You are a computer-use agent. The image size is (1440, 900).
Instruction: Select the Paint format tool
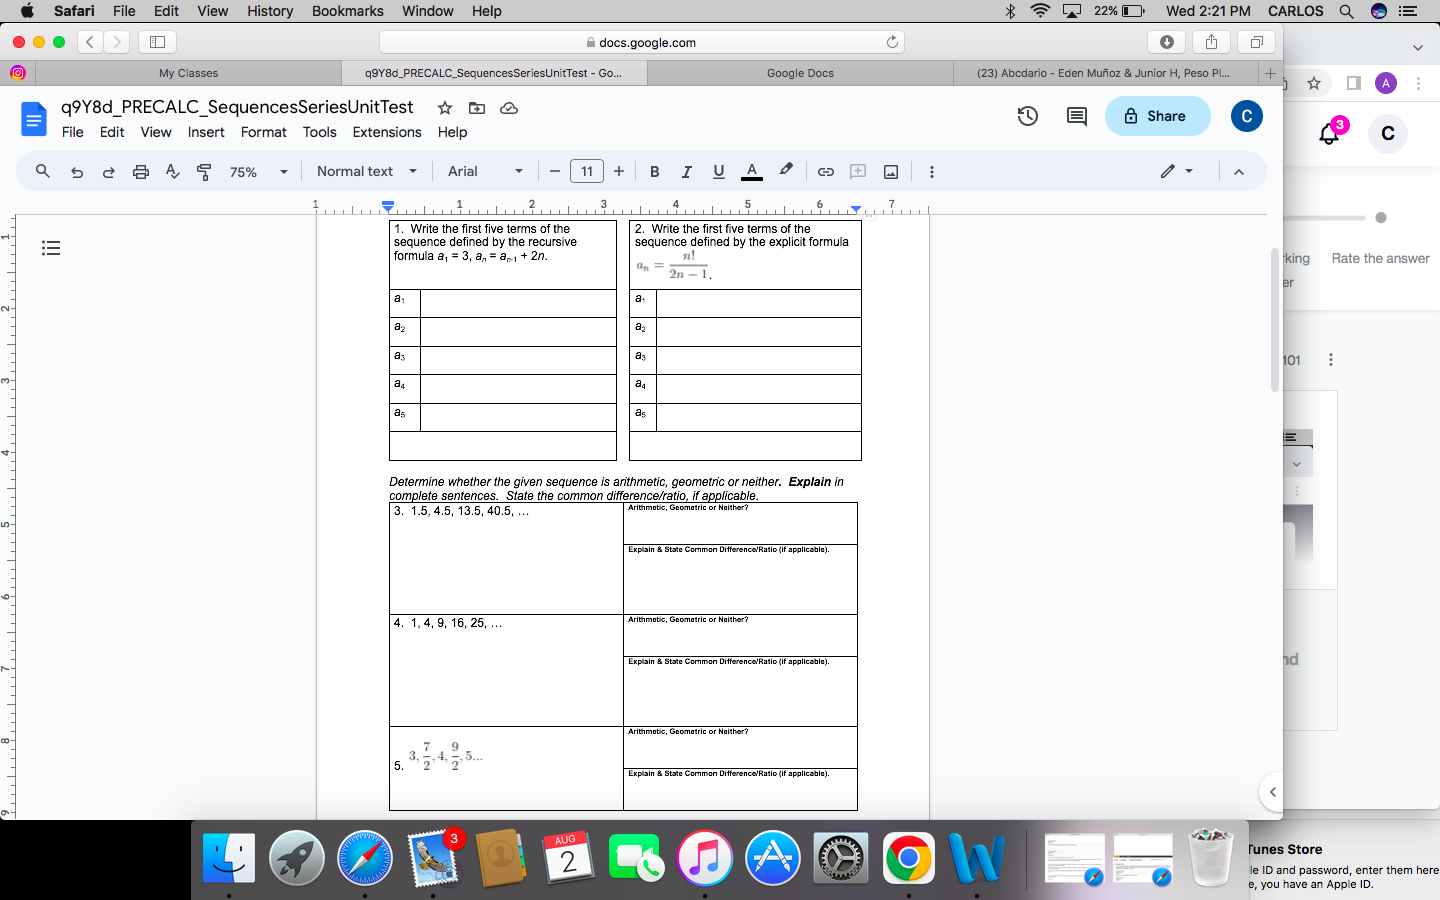204,171
